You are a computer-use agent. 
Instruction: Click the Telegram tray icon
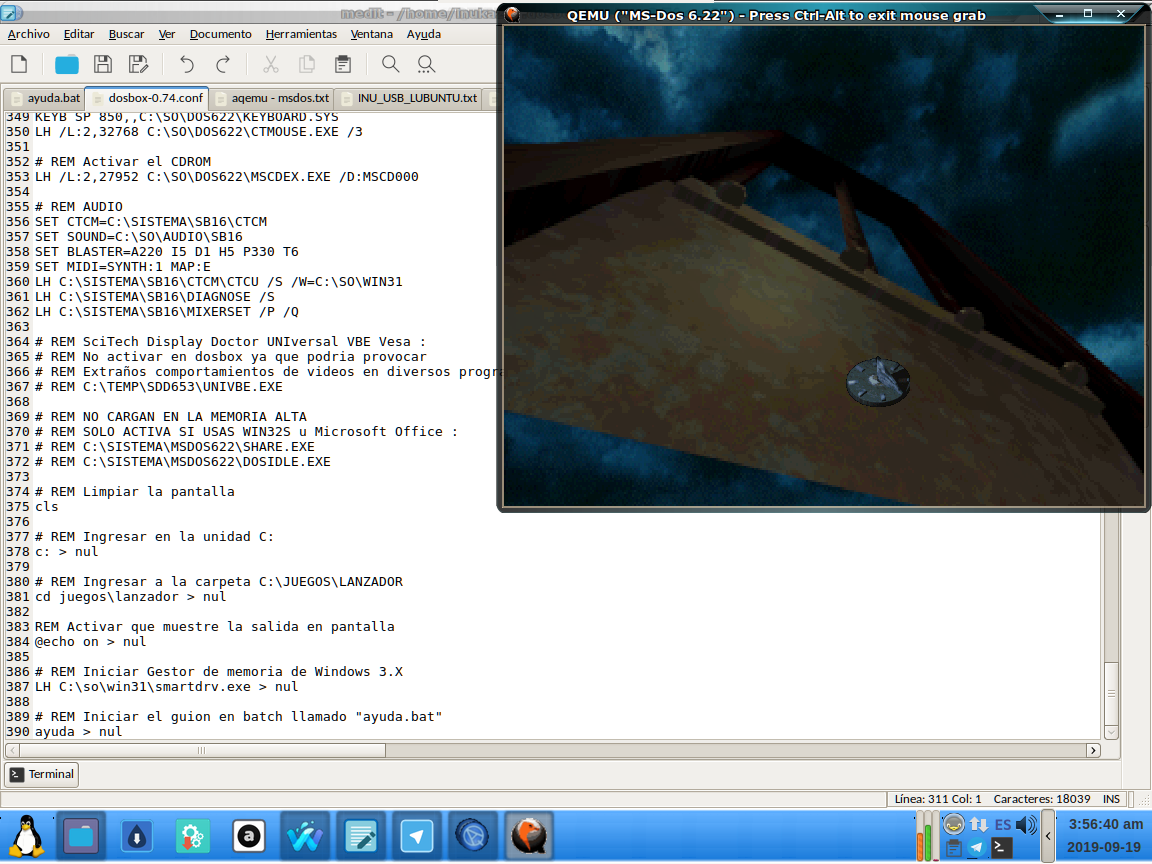pos(977,847)
